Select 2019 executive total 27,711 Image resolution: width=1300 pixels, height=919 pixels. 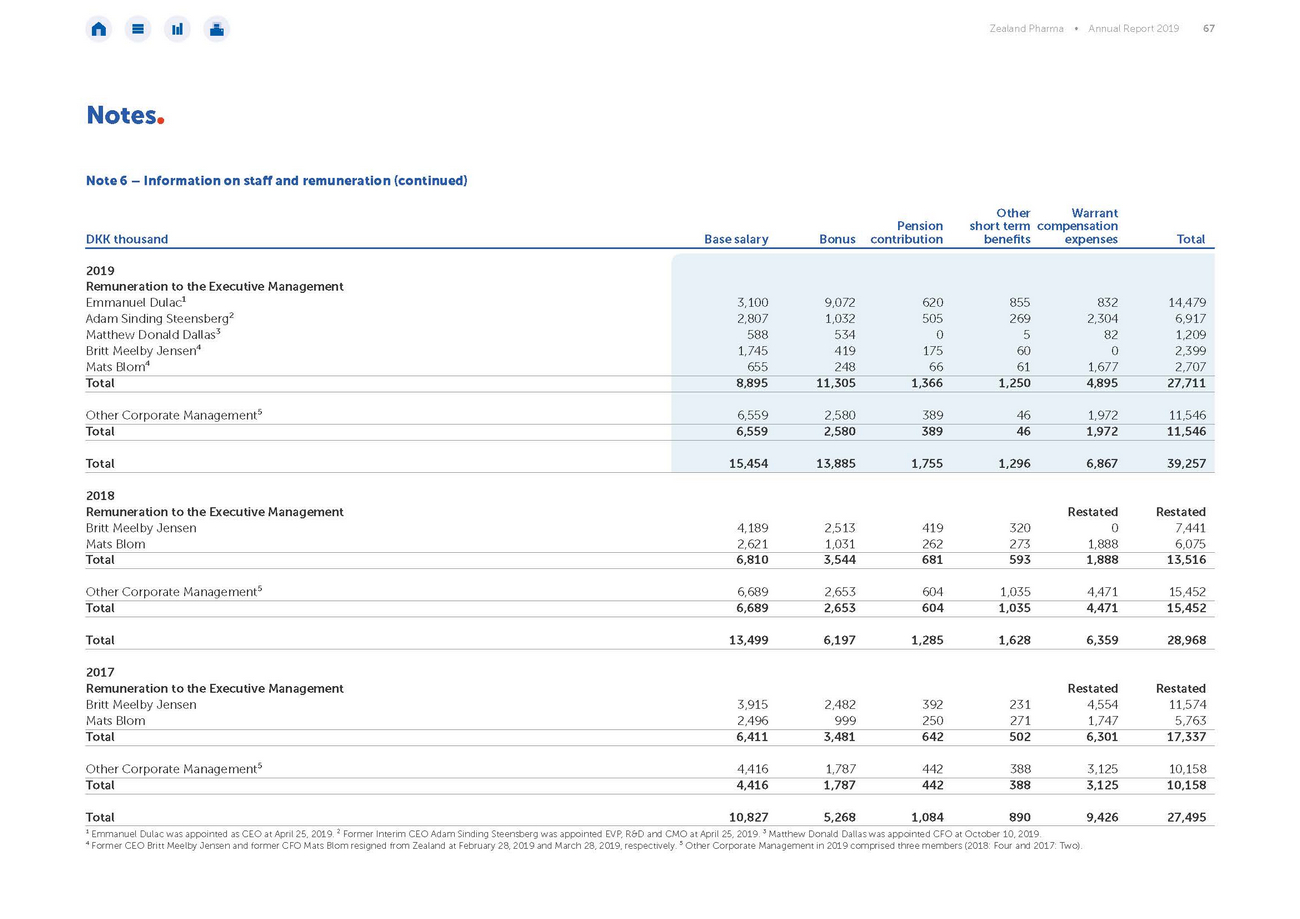1187,383
